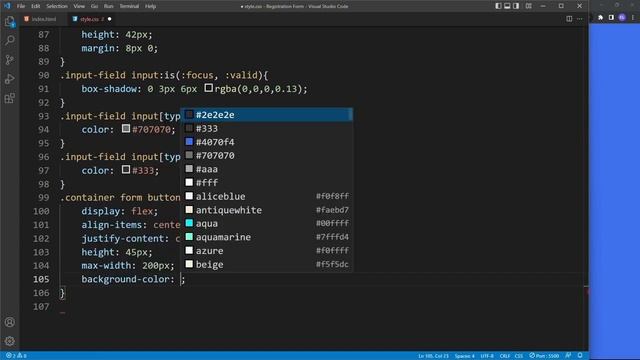Click line number 105 in gutter
640x360 pixels.
[41, 279]
